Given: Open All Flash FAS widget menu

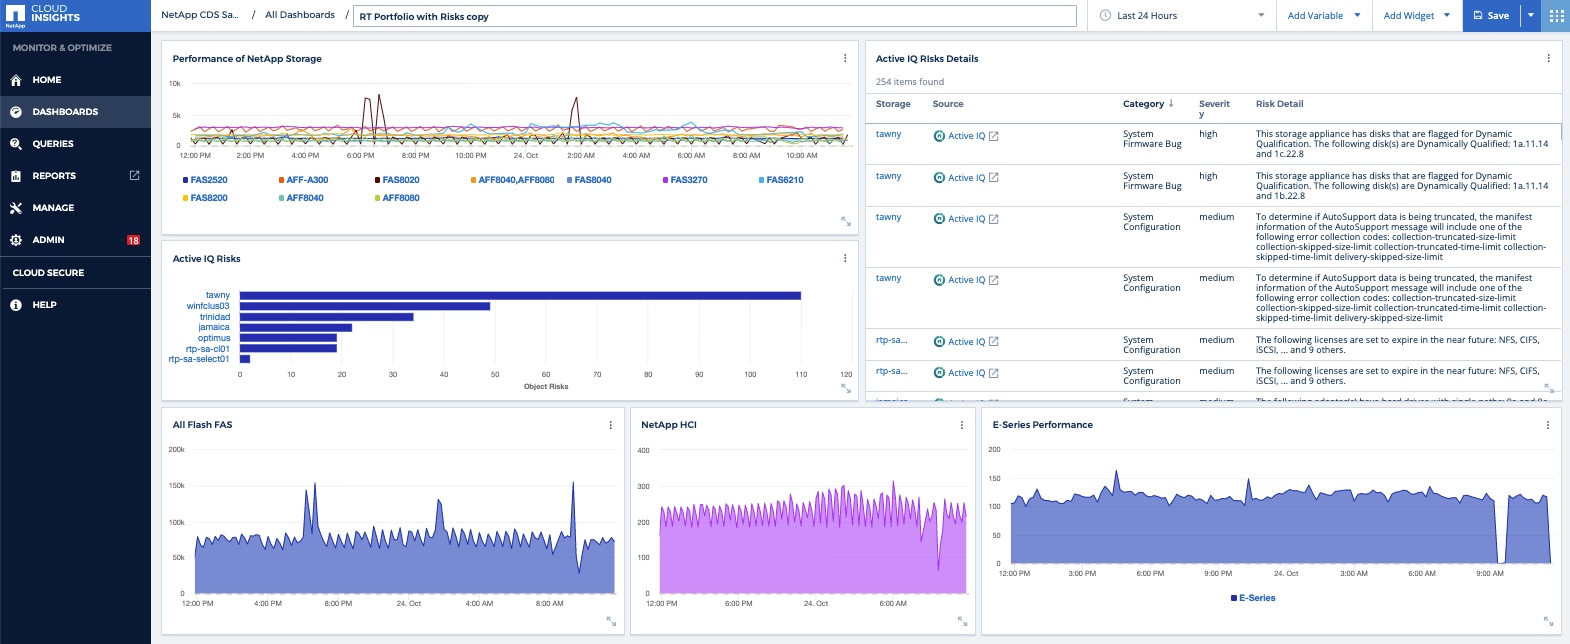Looking at the screenshot, I should 611,425.
